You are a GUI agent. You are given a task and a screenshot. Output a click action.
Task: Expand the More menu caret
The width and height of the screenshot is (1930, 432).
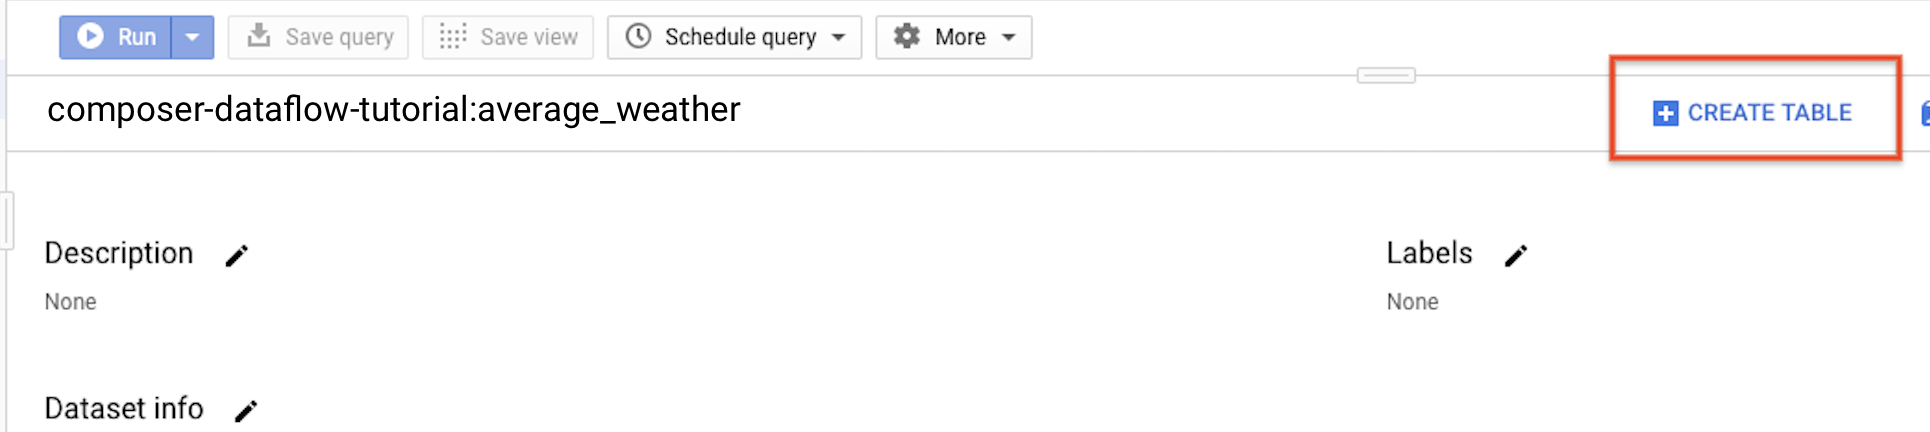(x=1009, y=37)
